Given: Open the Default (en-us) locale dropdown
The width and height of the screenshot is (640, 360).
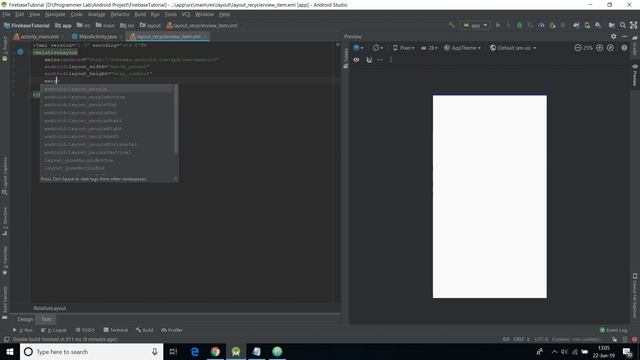Looking at the screenshot, I should [x=513, y=48].
